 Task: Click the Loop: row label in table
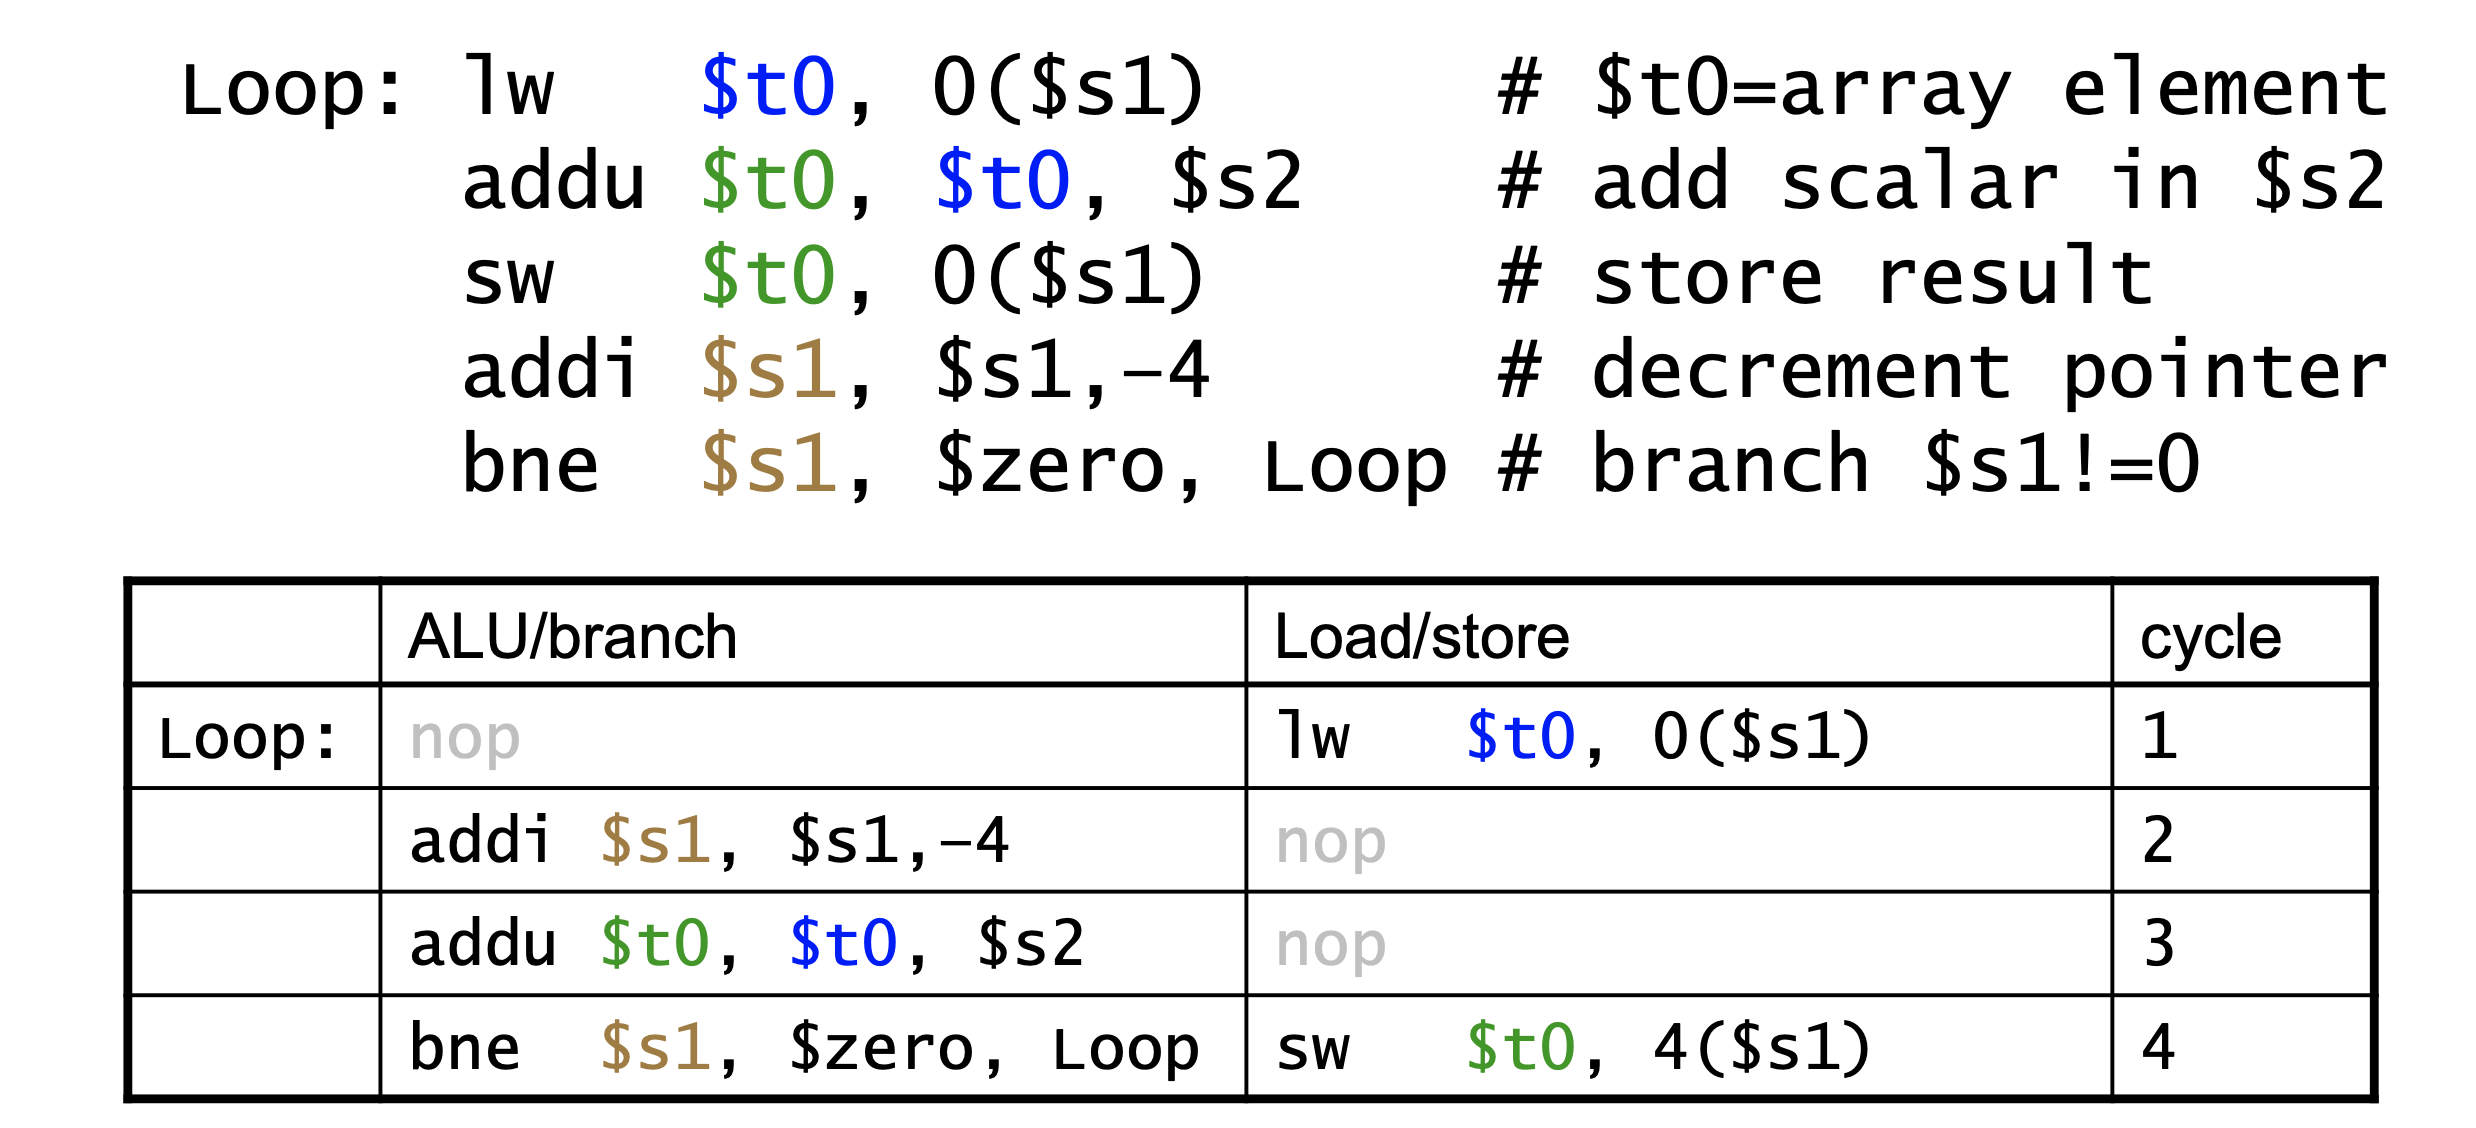pyautogui.click(x=248, y=738)
